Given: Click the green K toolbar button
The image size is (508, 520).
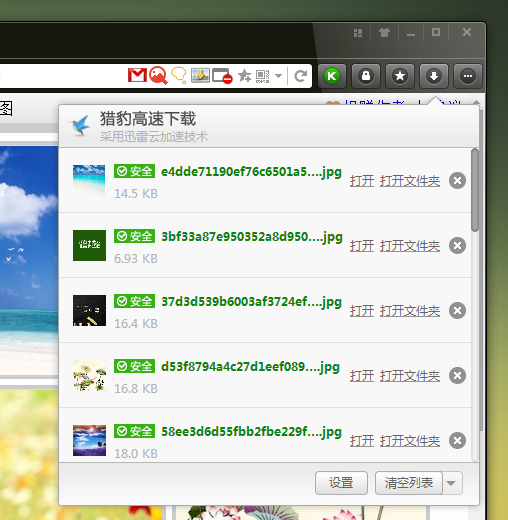Looking at the screenshot, I should pos(332,76).
